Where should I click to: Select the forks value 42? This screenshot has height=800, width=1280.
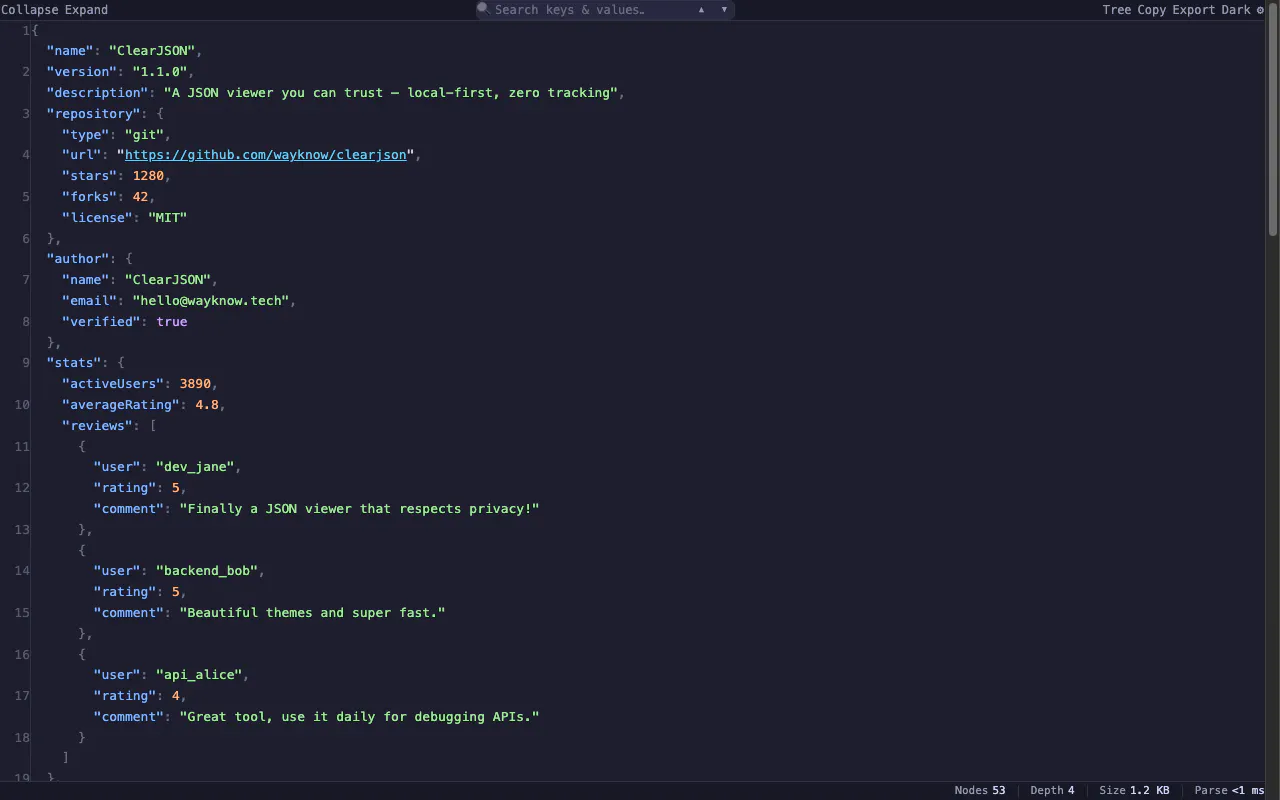pos(141,197)
